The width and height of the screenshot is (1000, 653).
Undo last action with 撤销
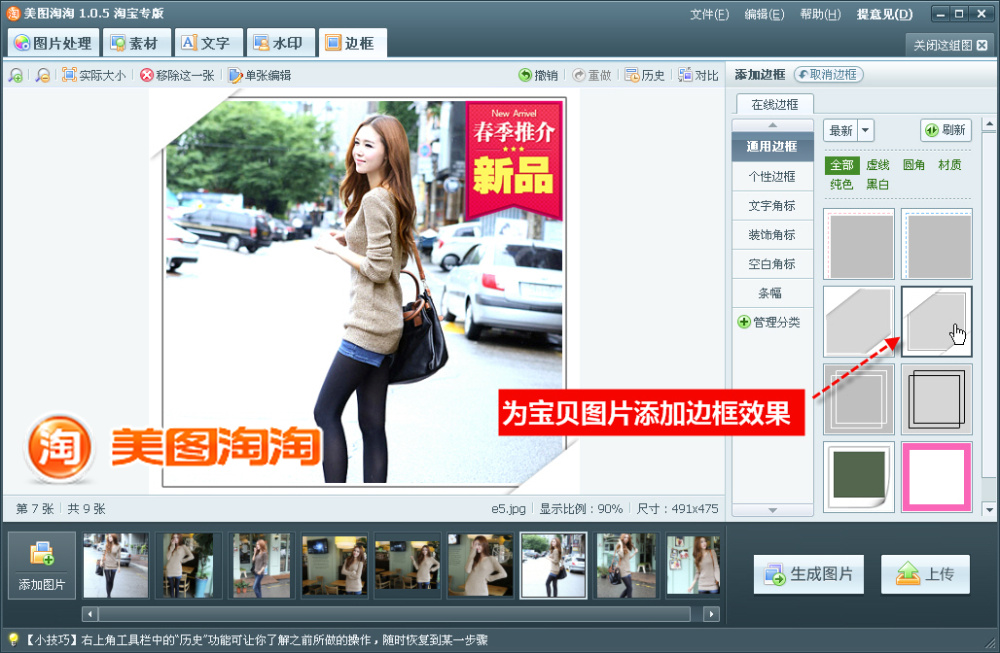coord(538,75)
